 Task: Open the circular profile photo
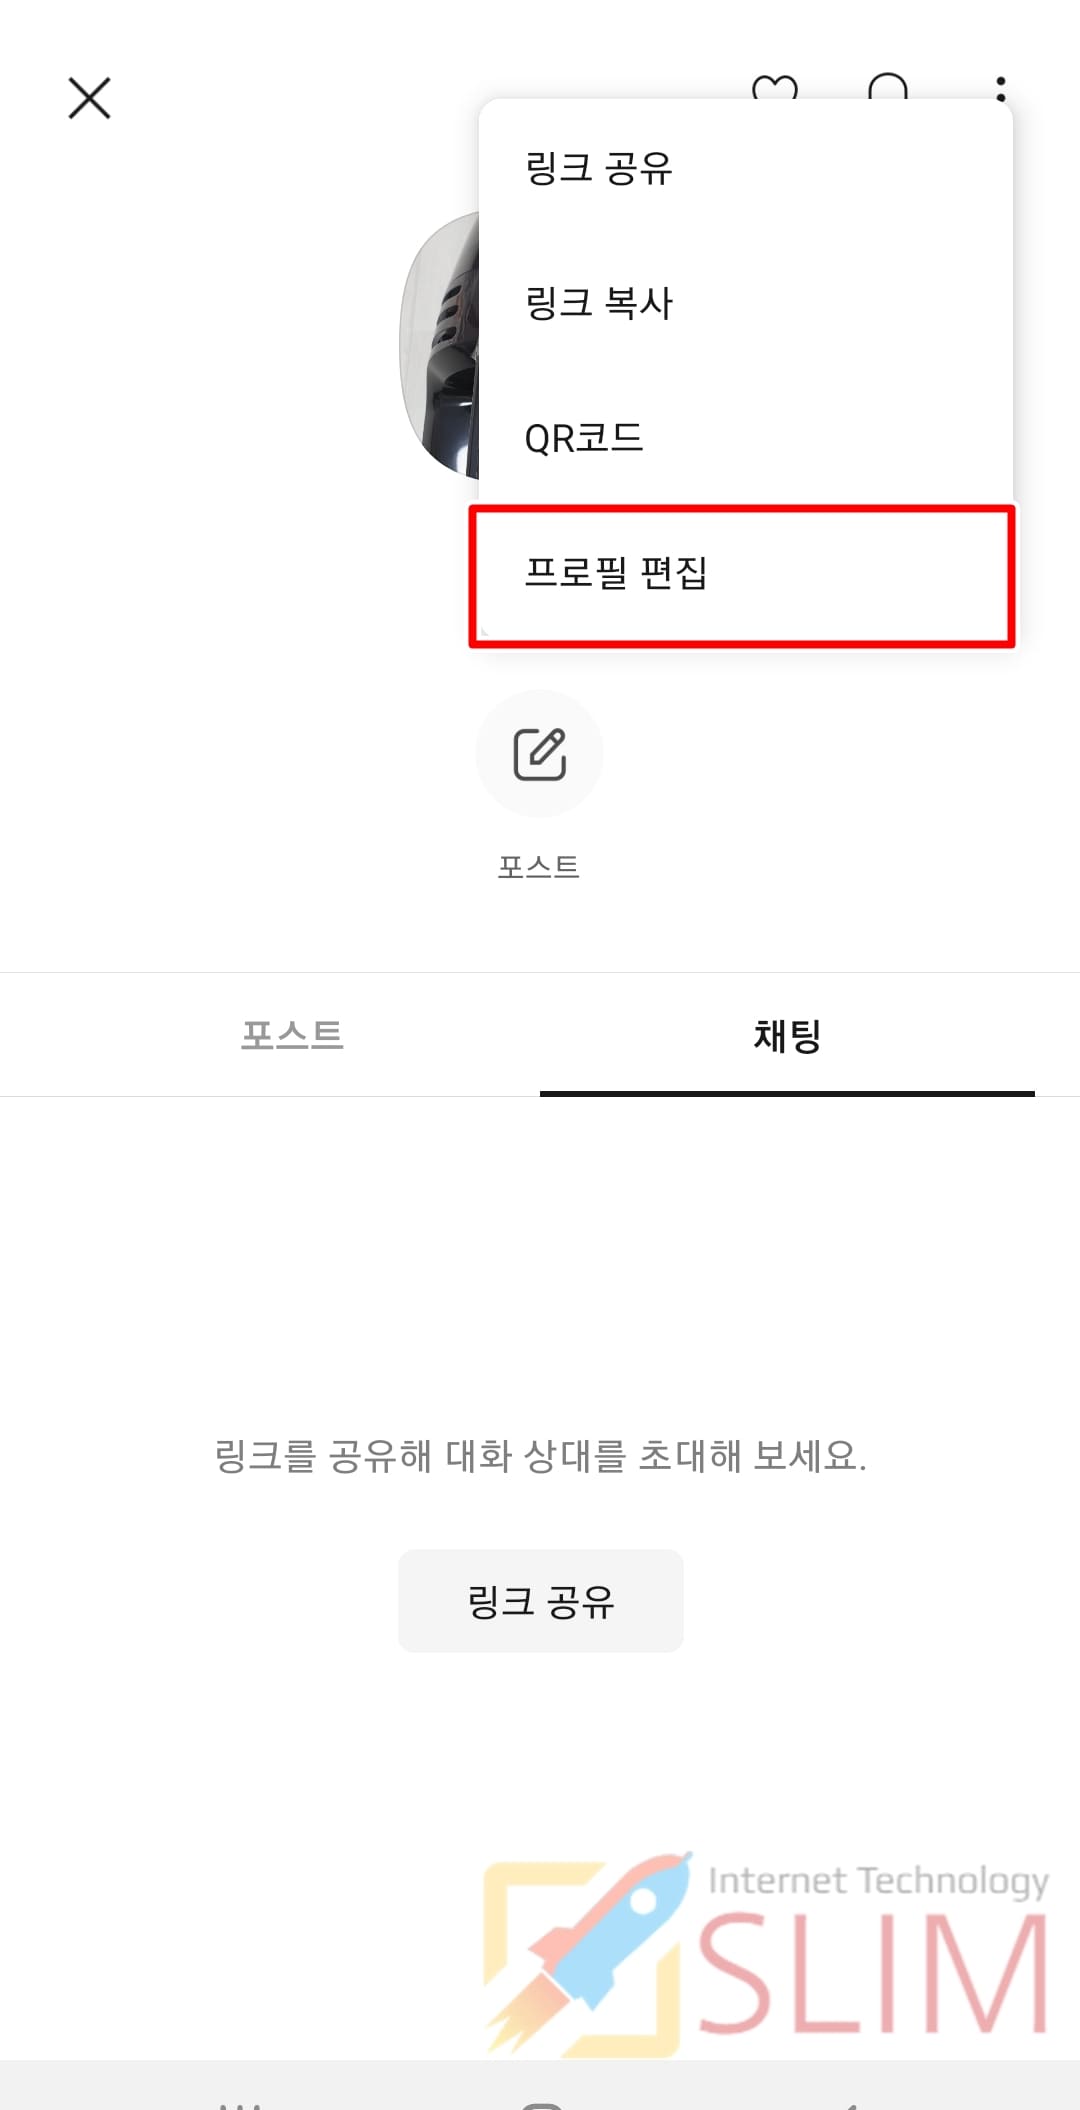pos(440,345)
